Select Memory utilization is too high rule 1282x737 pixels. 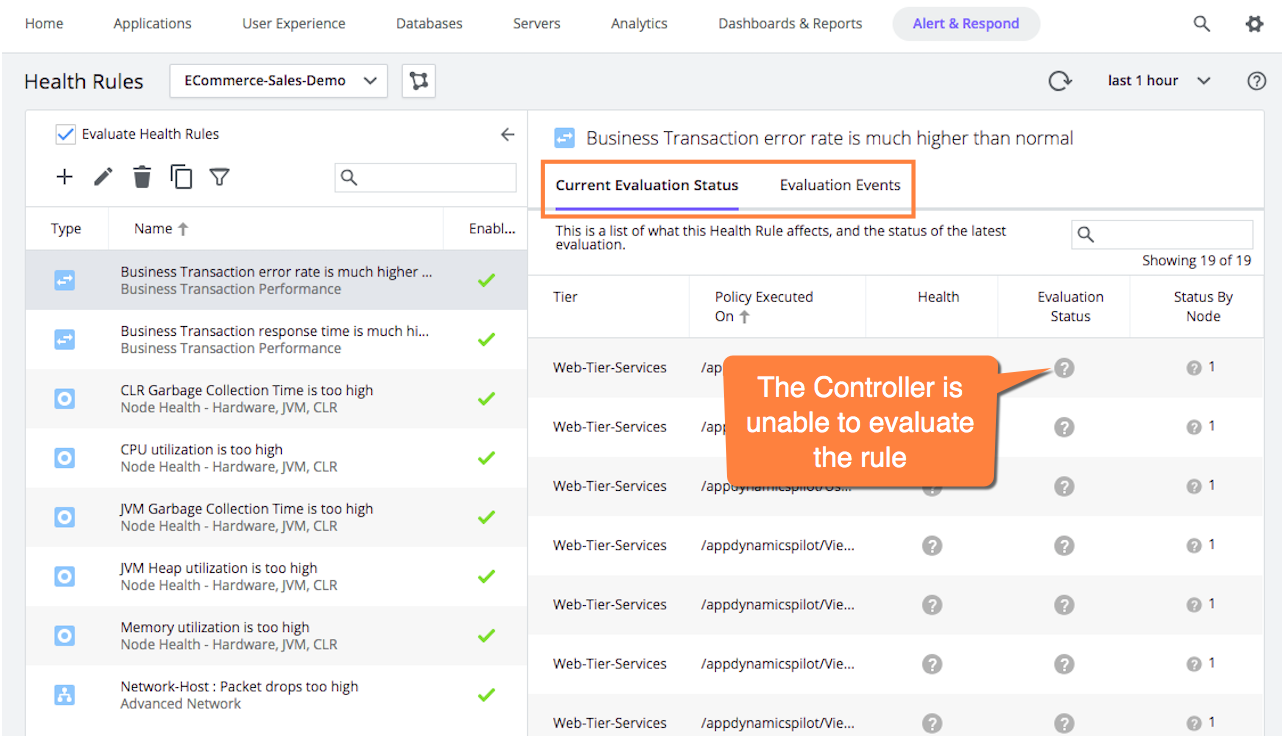276,636
